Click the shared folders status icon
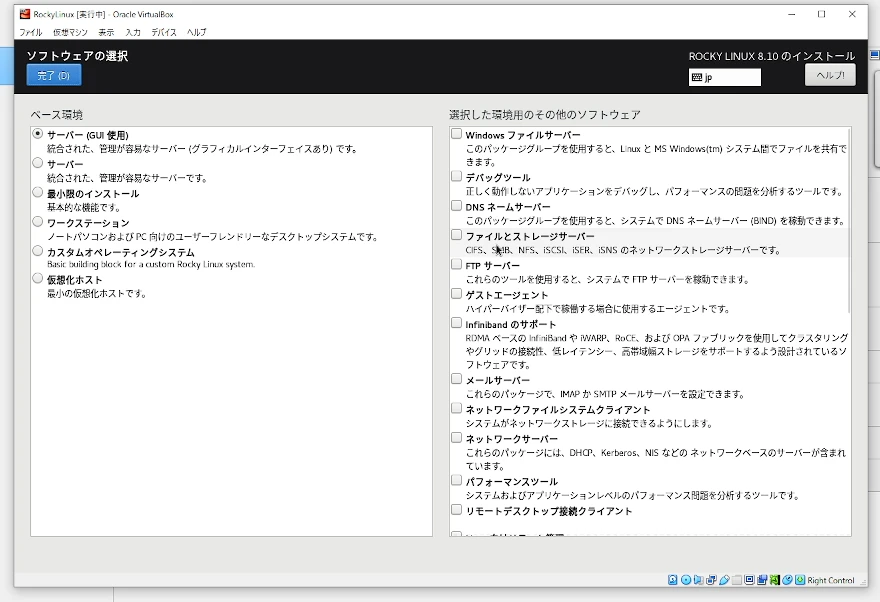The width and height of the screenshot is (880, 602). [x=737, y=580]
